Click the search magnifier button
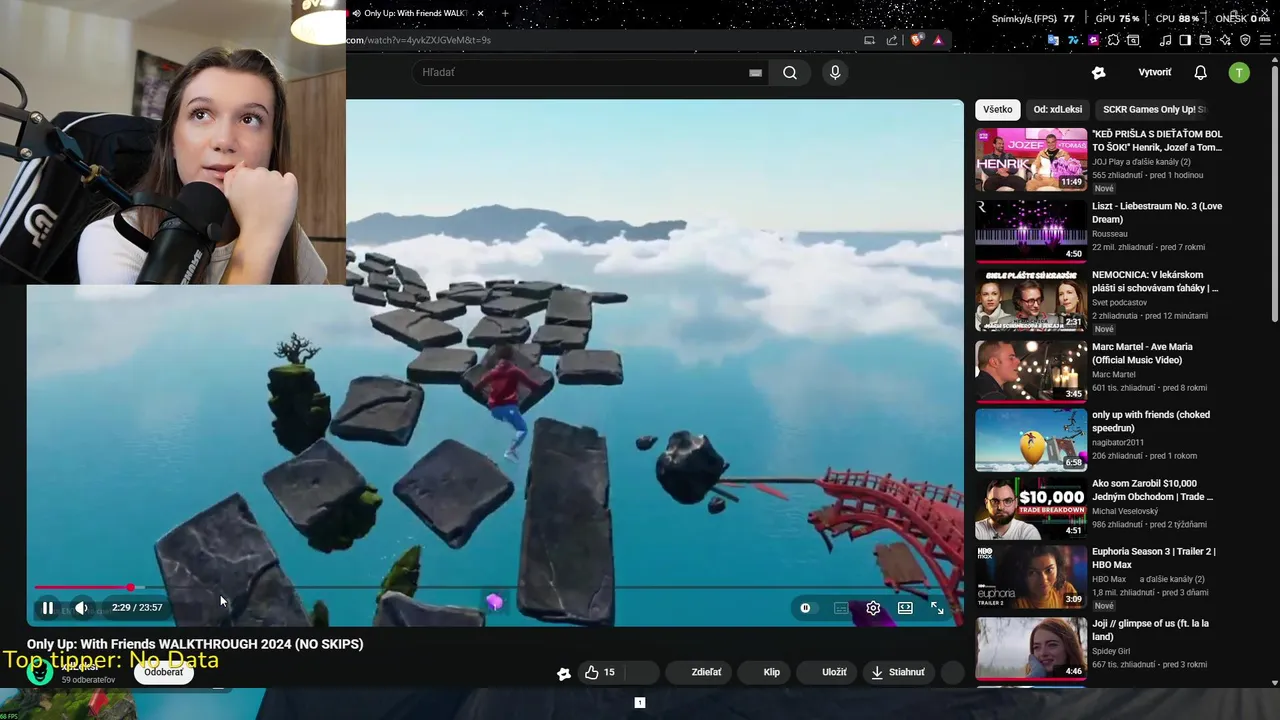This screenshot has width=1280, height=720. [790, 72]
